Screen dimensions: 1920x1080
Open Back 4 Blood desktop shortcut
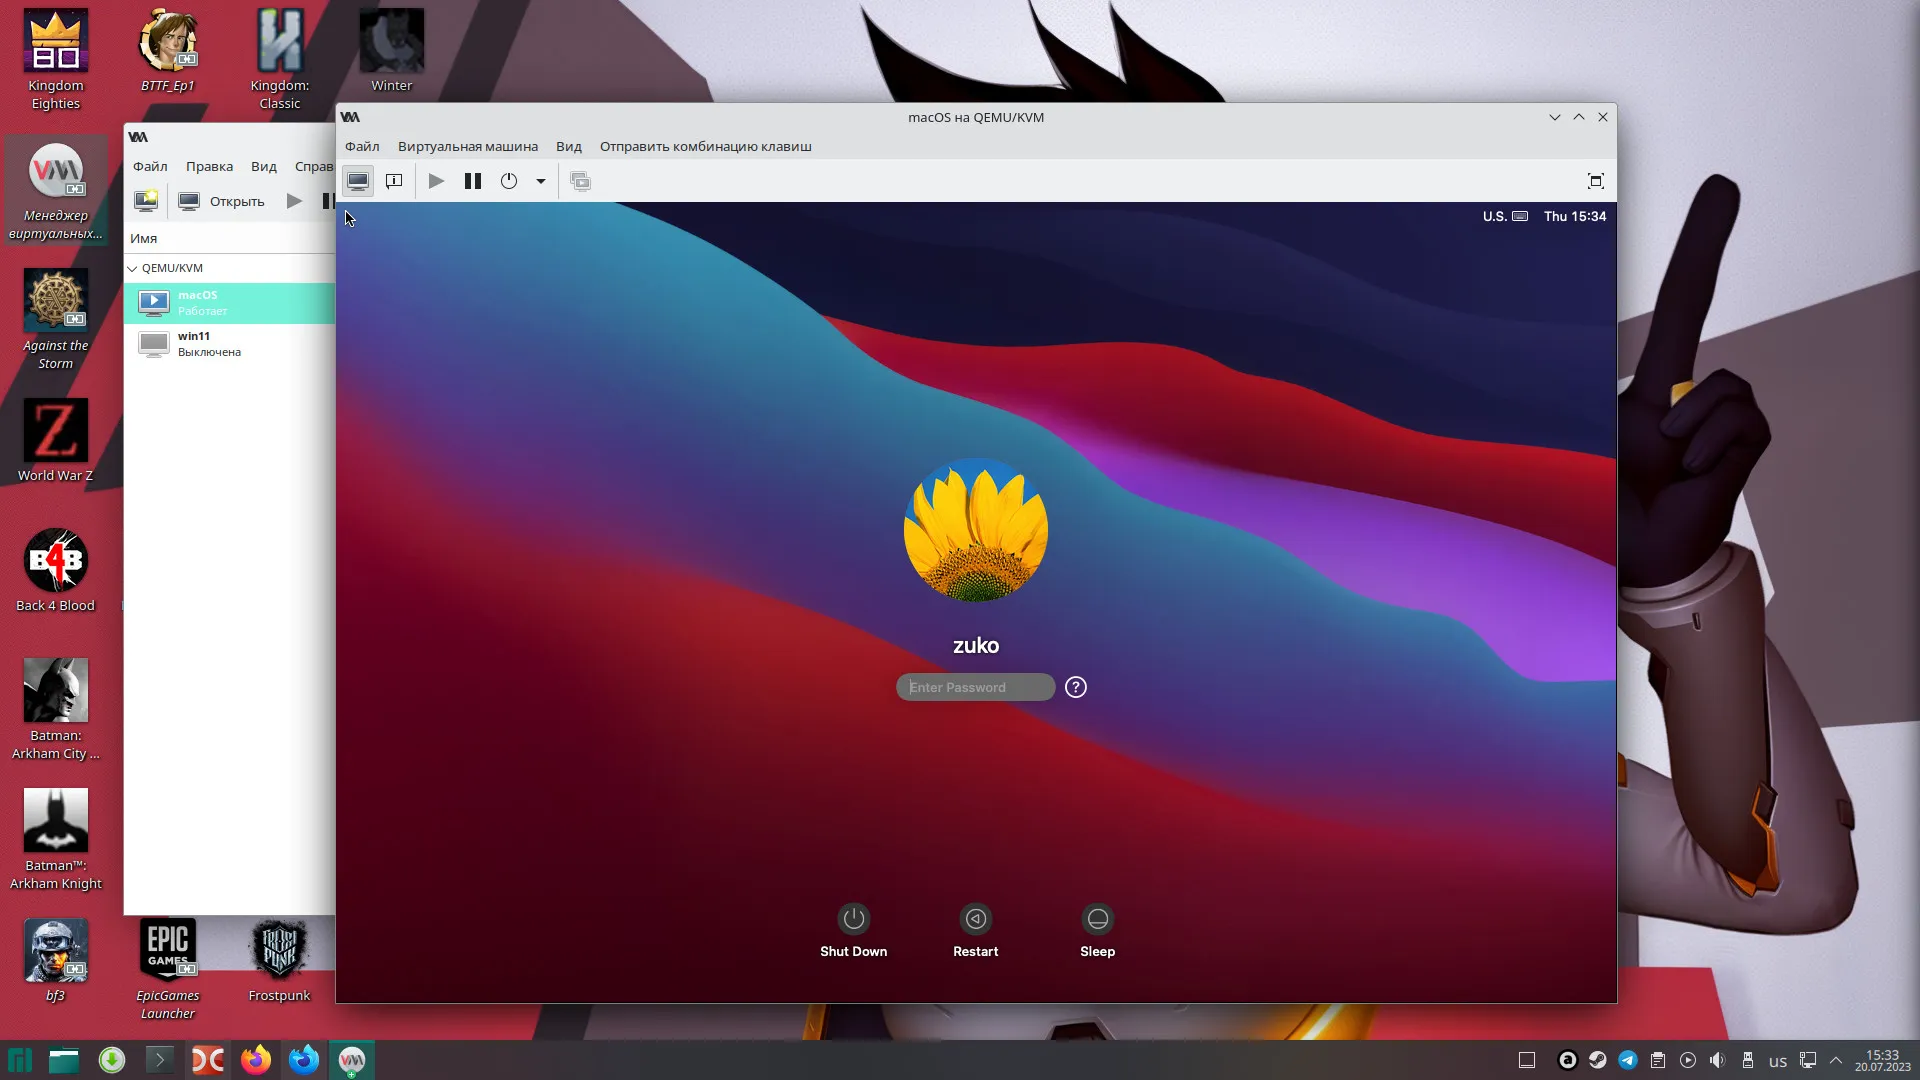point(56,571)
